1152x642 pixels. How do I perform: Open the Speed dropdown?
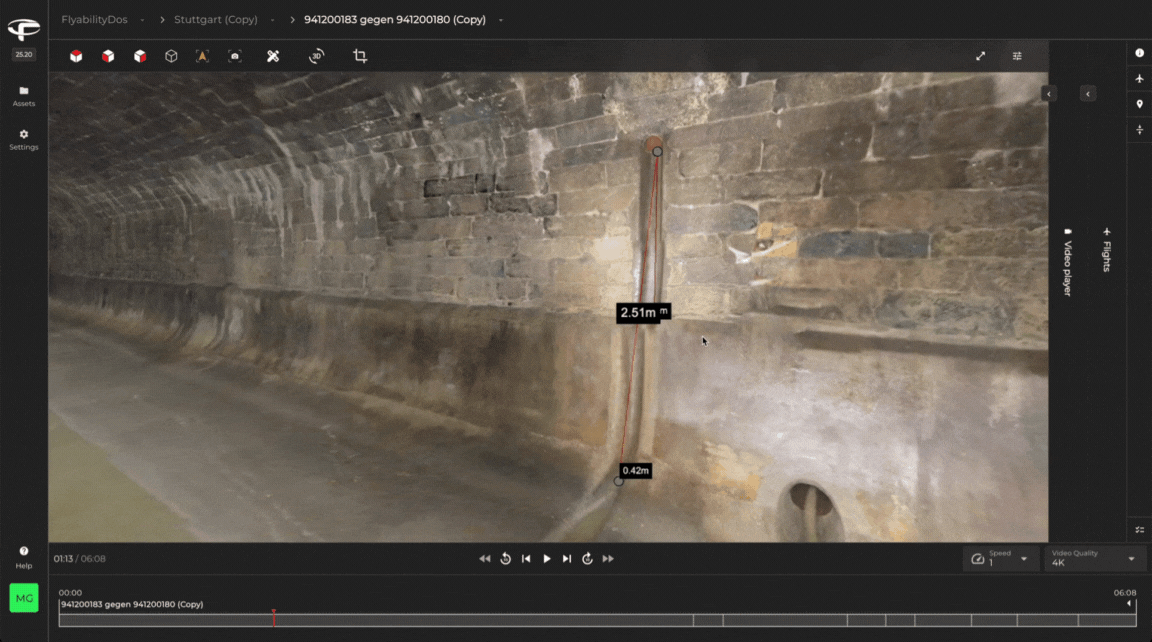(999, 559)
